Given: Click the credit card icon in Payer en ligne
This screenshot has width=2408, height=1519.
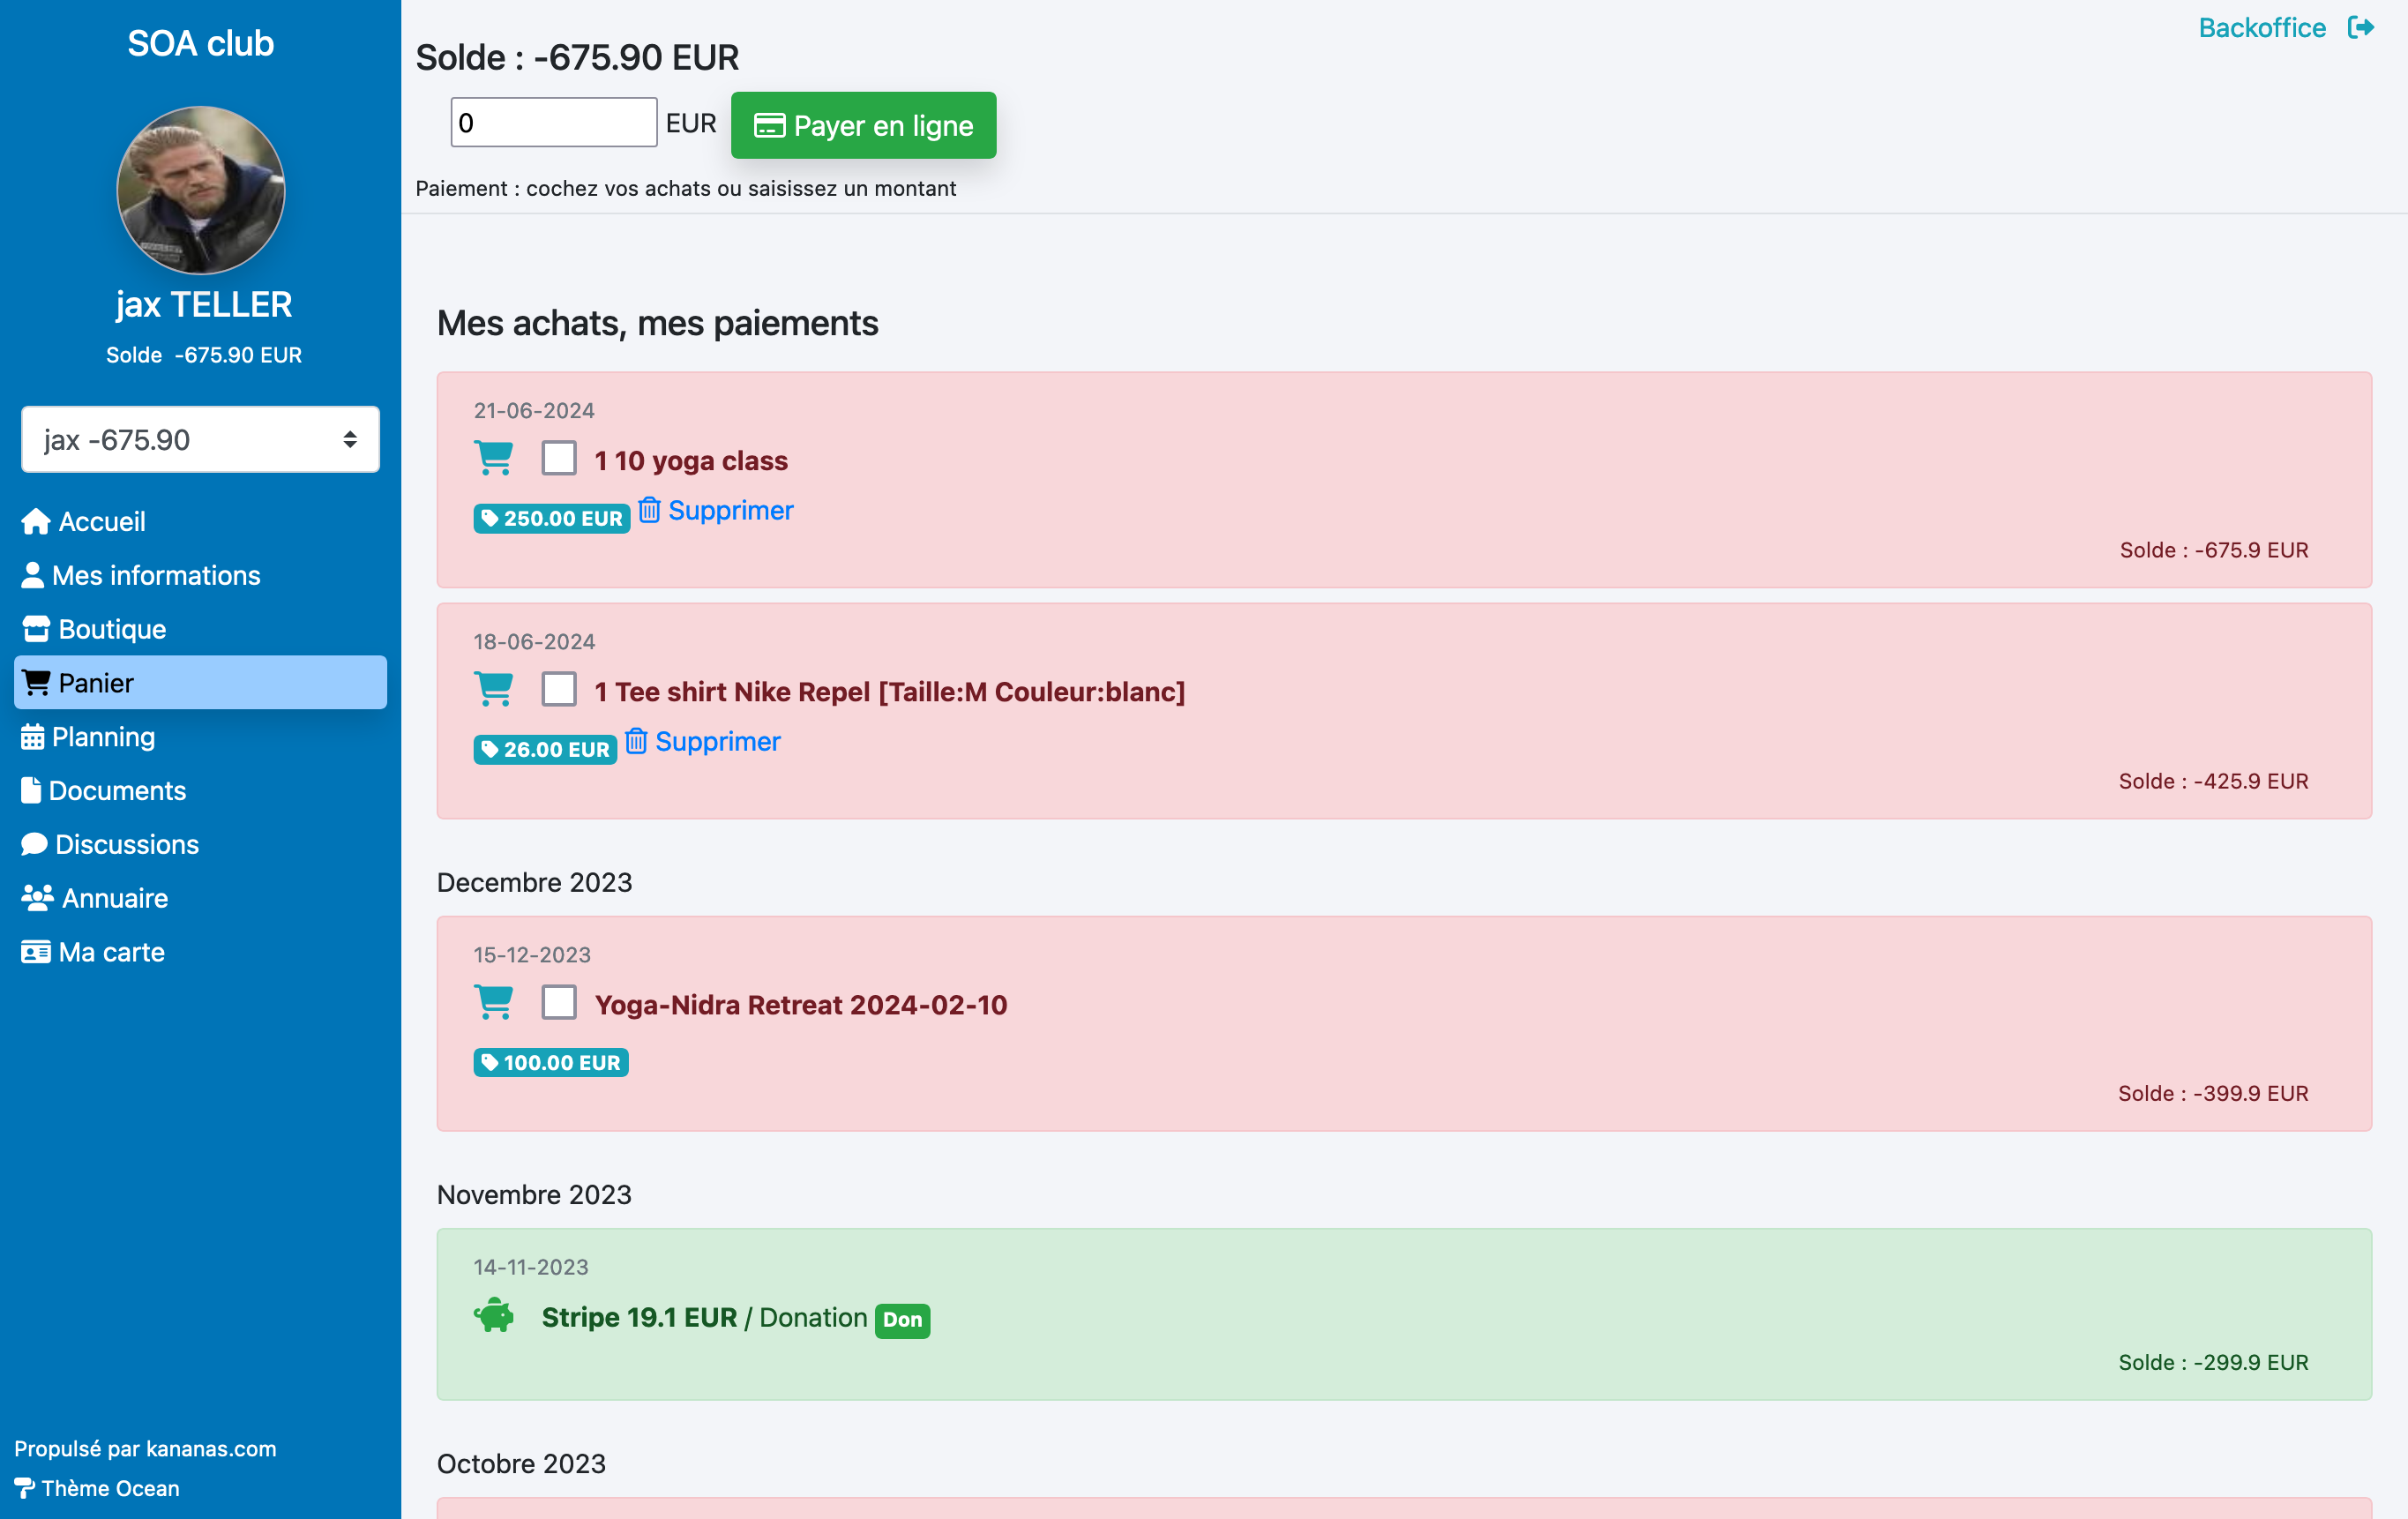Looking at the screenshot, I should coord(769,126).
